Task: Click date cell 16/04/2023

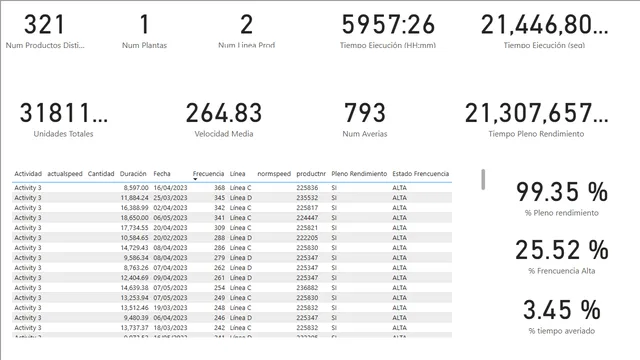Action: 170,188
